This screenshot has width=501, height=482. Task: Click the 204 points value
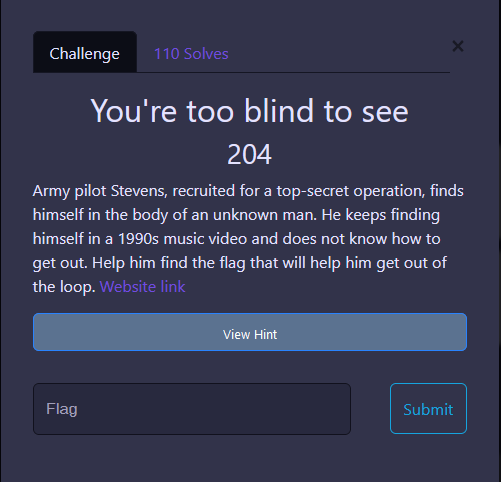tap(249, 154)
